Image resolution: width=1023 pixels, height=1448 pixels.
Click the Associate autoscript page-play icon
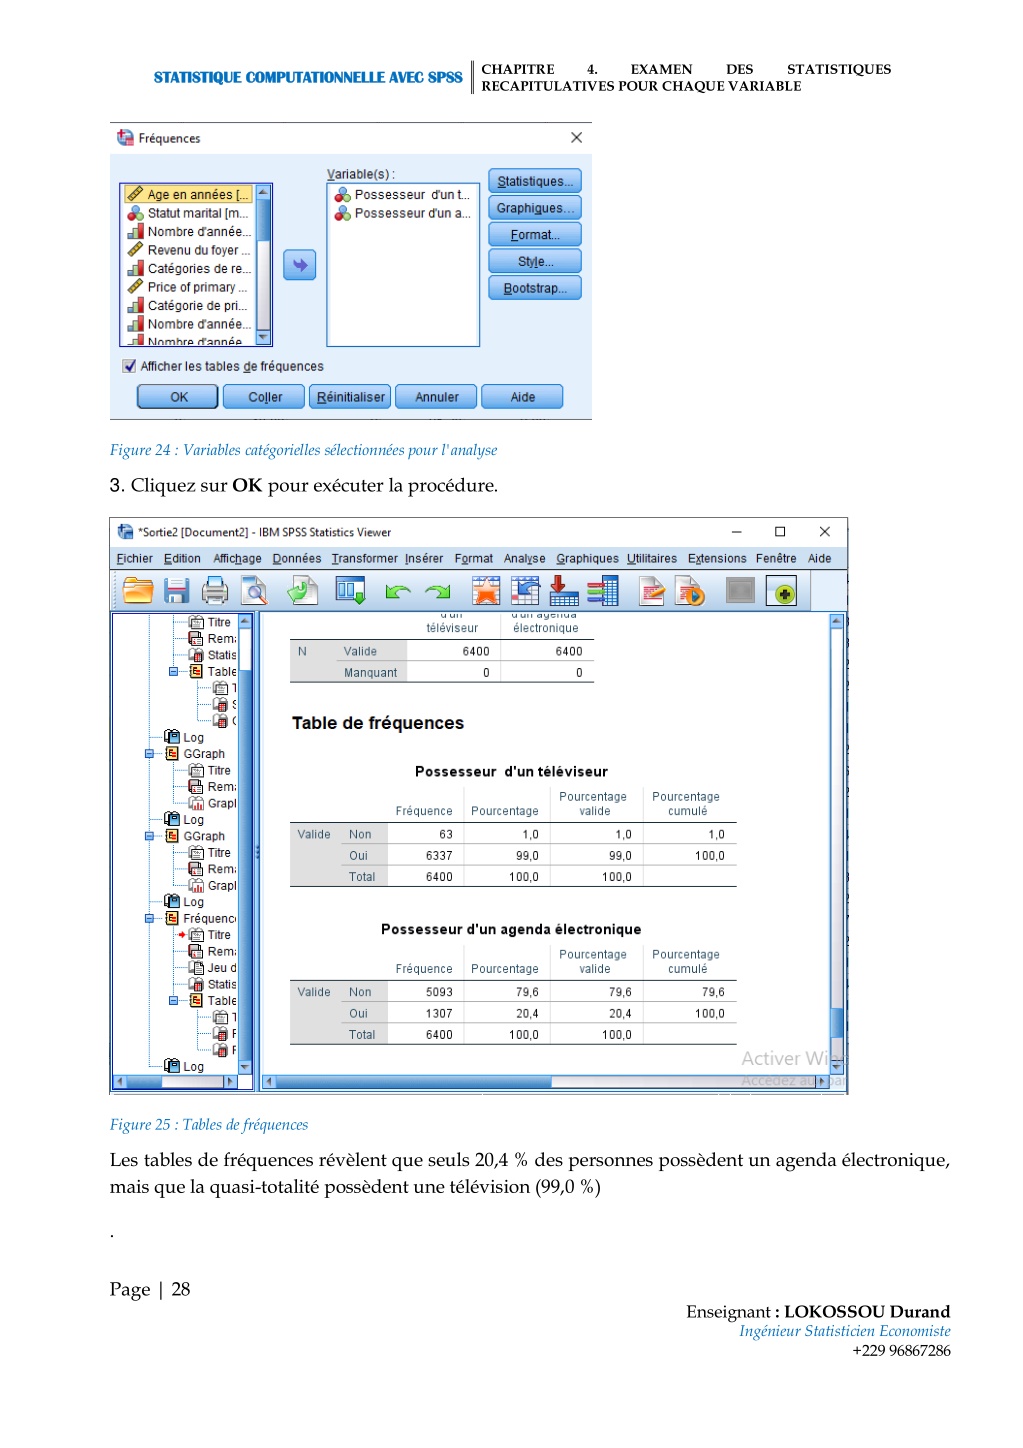click(690, 592)
